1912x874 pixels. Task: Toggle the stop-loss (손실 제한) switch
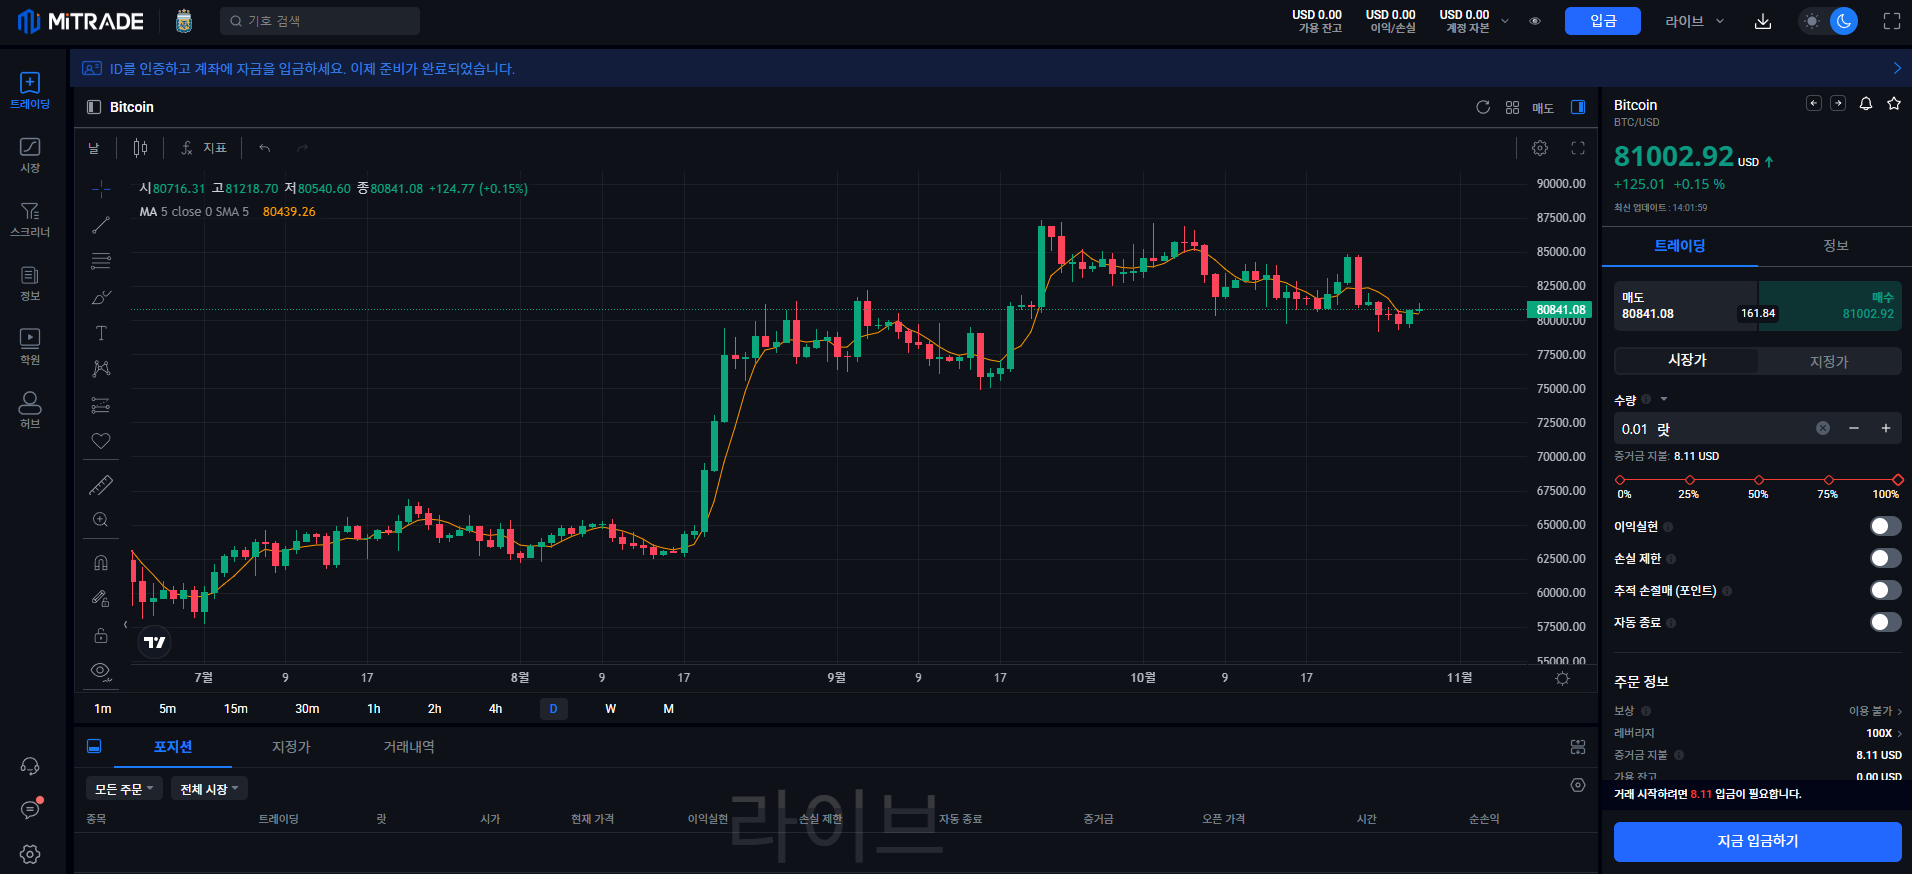tap(1885, 558)
